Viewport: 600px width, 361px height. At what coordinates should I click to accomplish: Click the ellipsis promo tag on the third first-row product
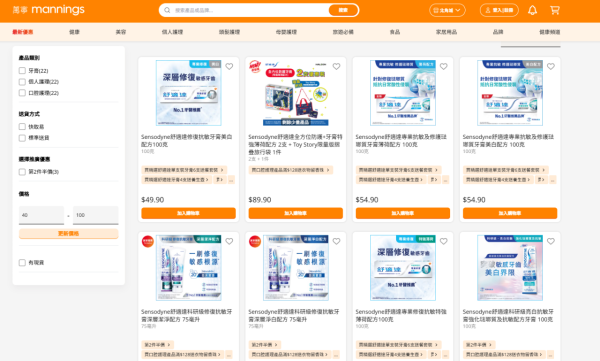pos(445,180)
